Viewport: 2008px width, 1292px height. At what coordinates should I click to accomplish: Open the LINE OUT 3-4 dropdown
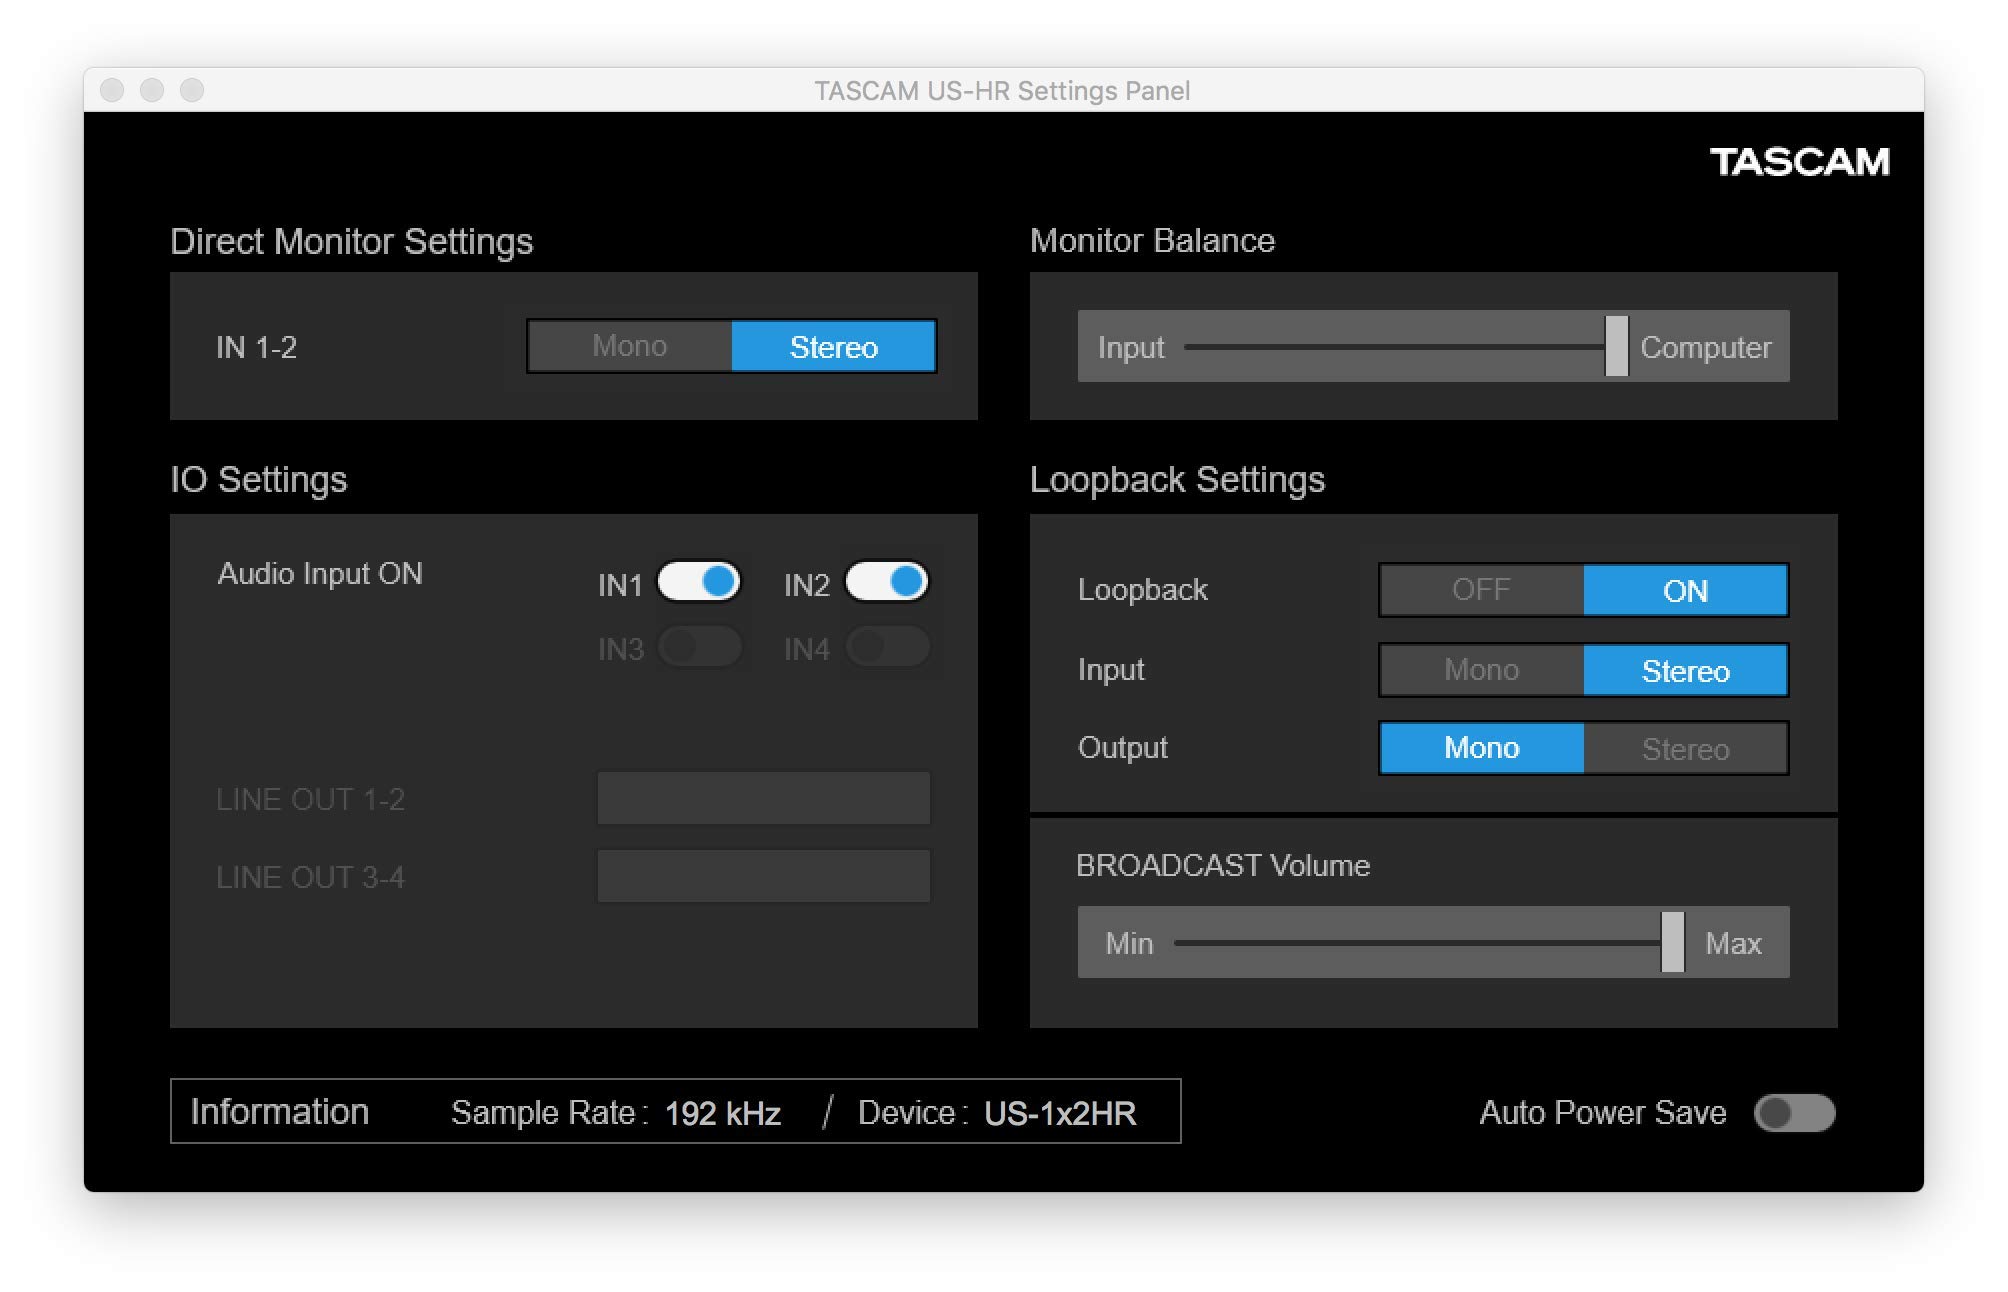[x=763, y=876]
